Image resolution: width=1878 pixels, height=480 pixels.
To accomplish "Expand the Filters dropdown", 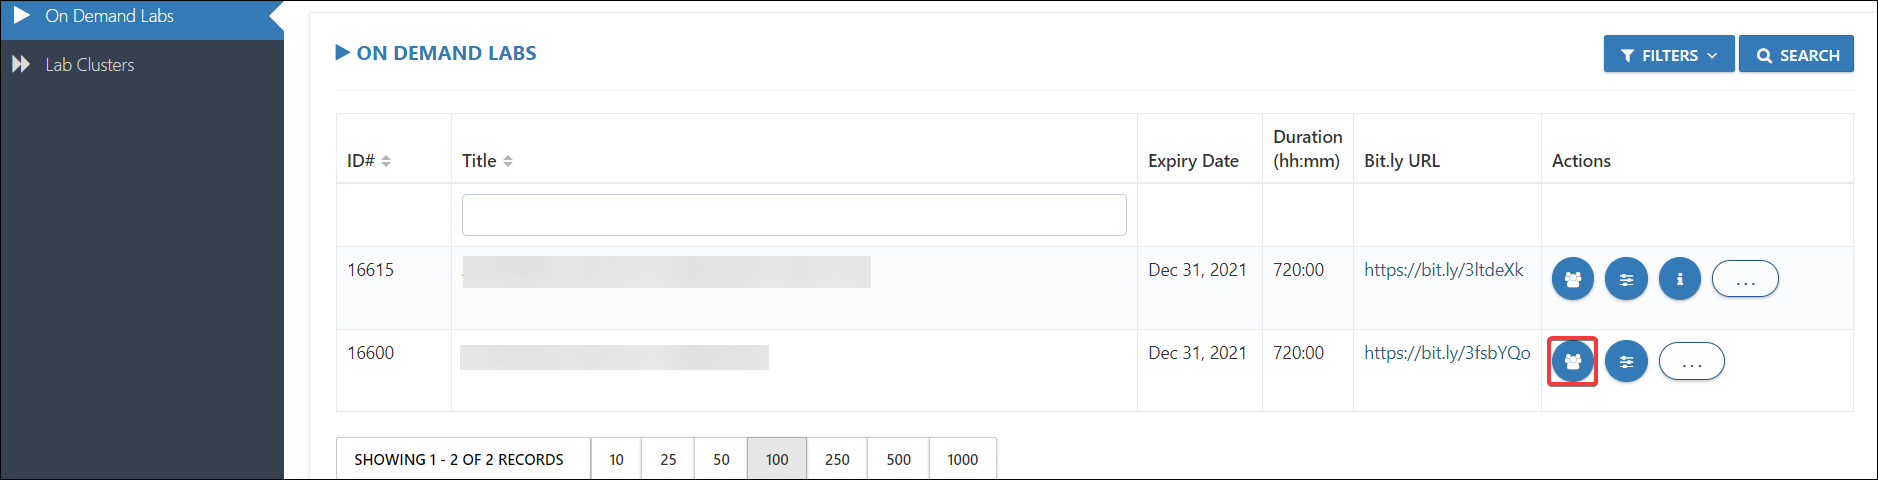I will [x=1668, y=55].
